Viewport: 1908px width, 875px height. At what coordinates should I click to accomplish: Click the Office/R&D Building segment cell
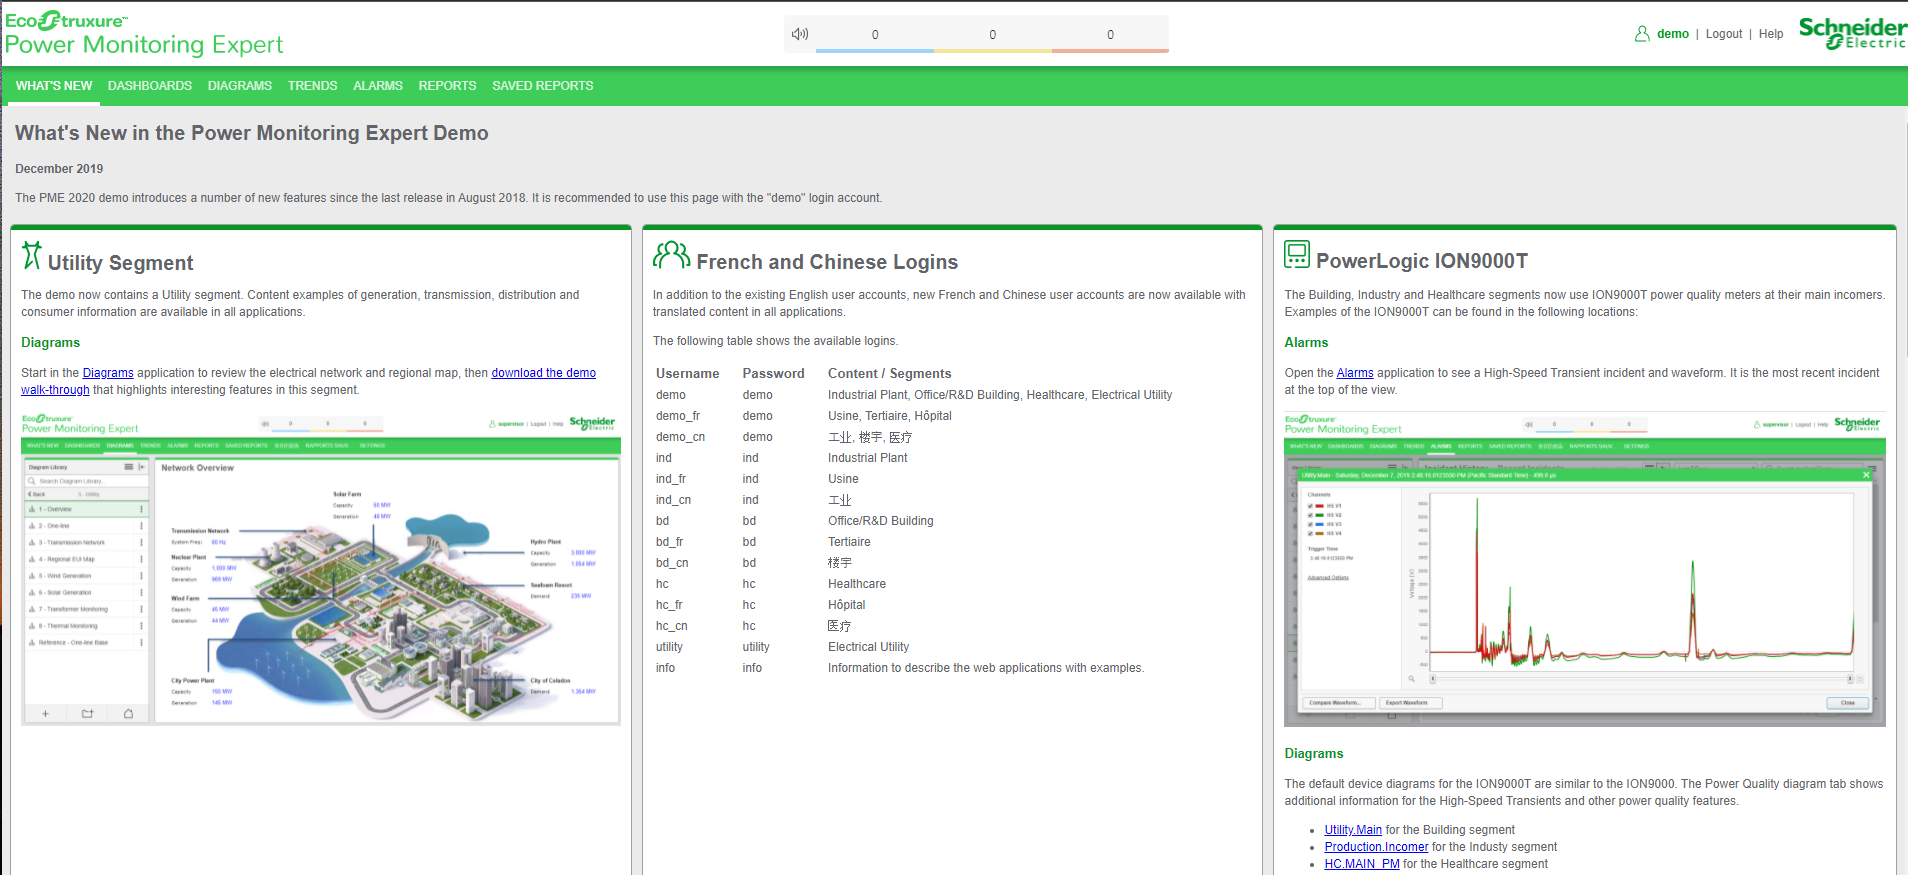point(880,521)
